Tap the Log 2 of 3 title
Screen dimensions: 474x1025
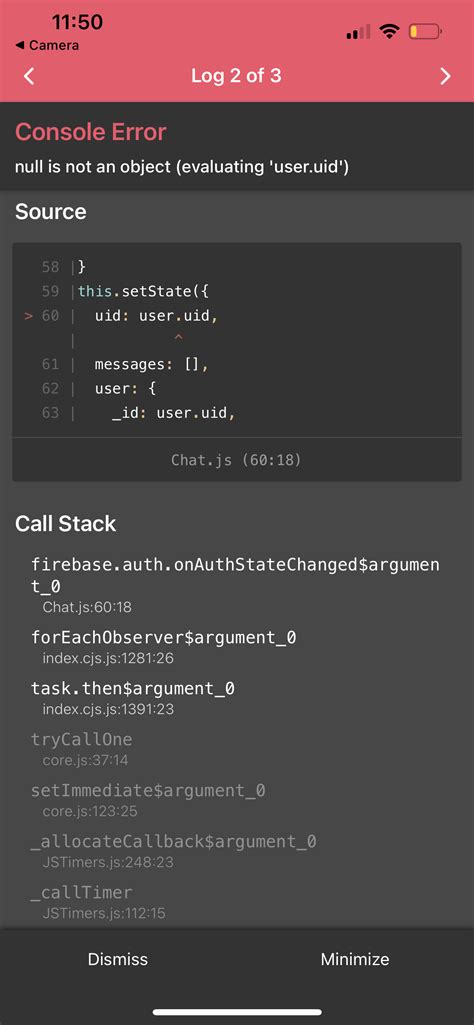[236, 76]
